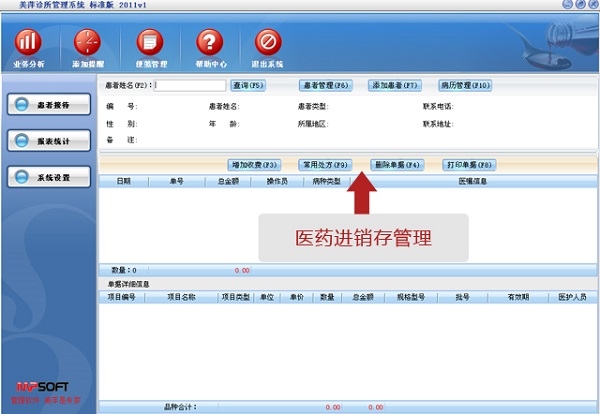Click the 单号 column header
The width and height of the screenshot is (600, 414).
177,181
